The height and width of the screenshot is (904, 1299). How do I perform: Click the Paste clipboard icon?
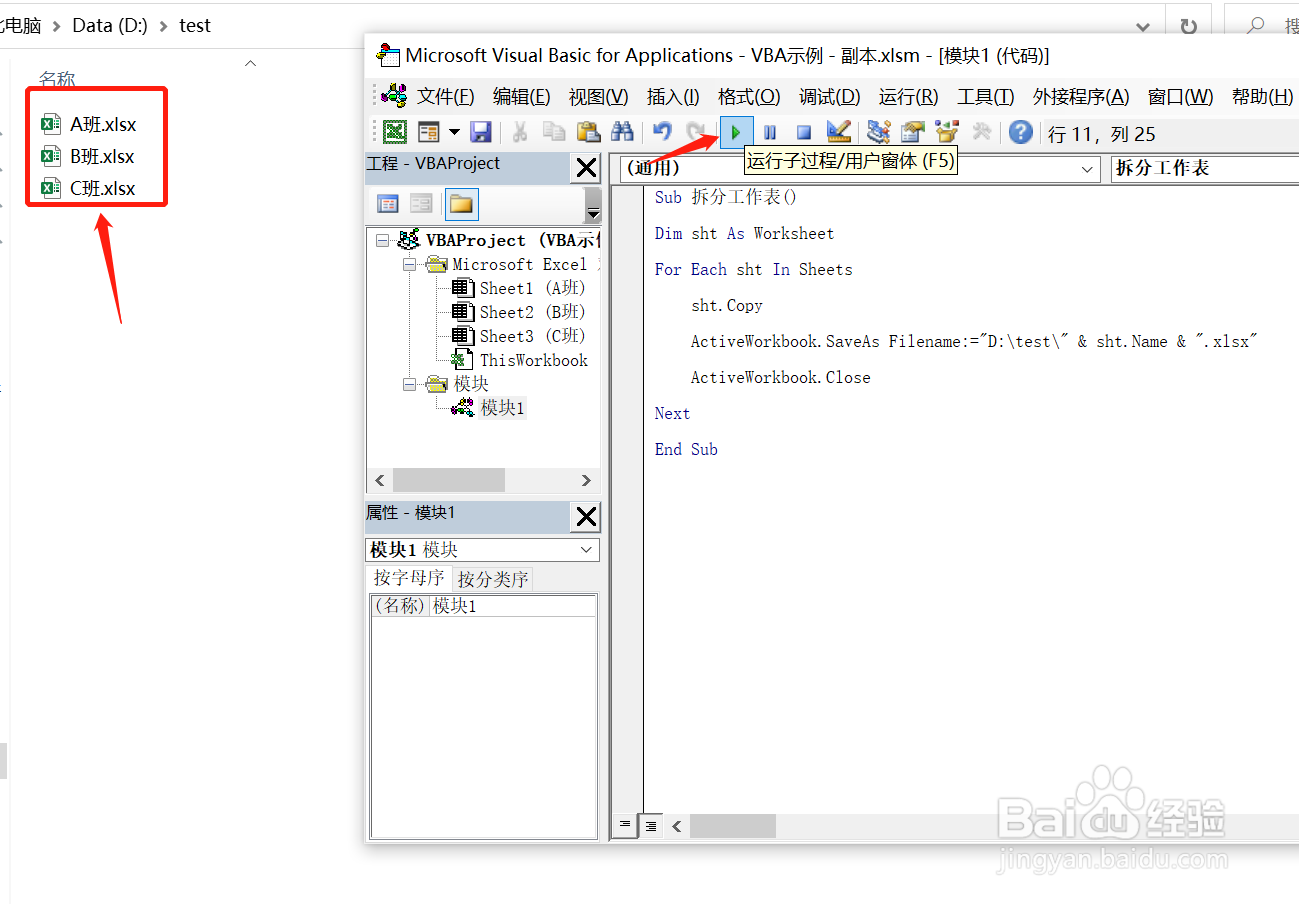pyautogui.click(x=588, y=132)
